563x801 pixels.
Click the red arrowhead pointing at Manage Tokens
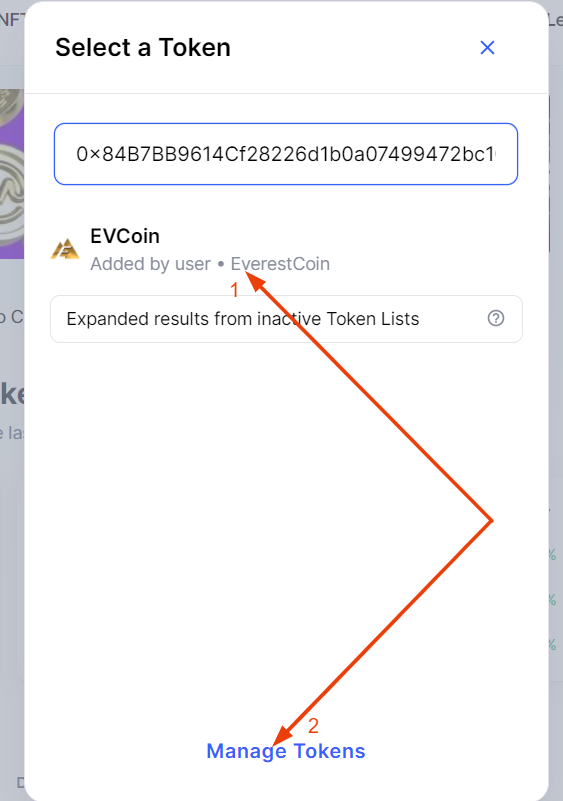(x=283, y=735)
